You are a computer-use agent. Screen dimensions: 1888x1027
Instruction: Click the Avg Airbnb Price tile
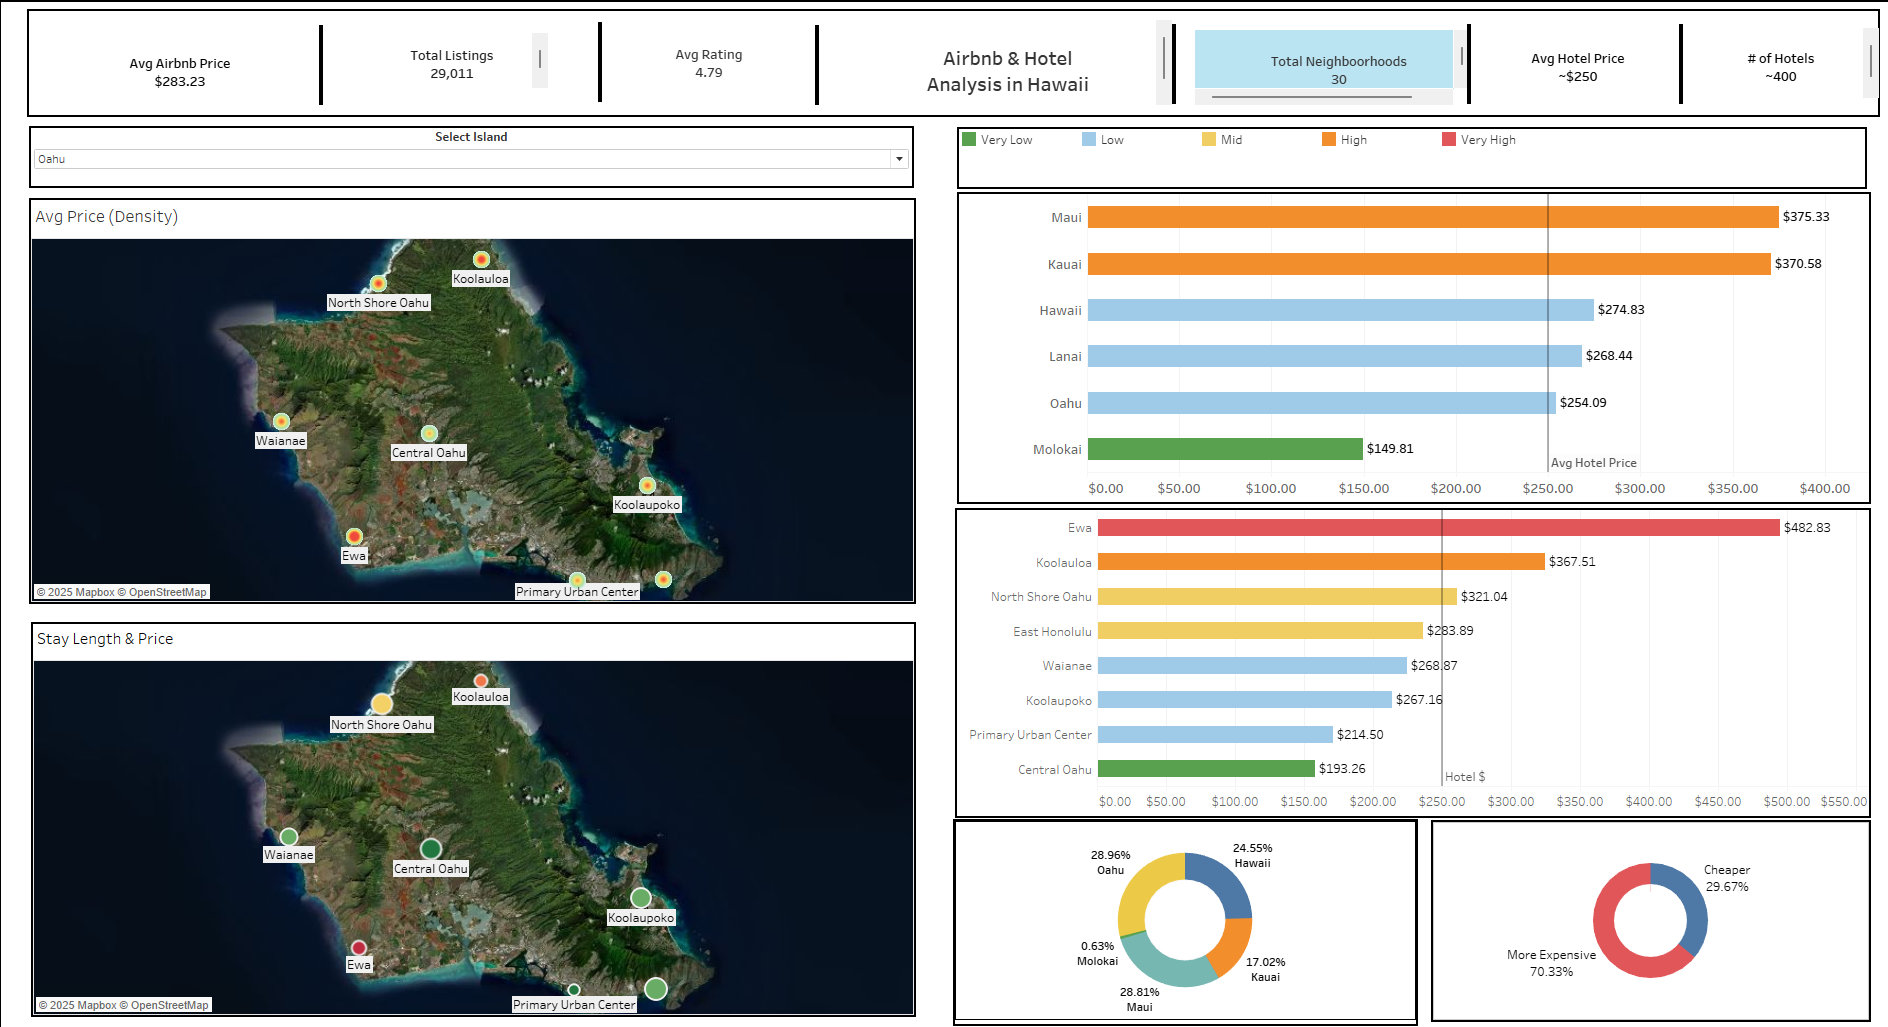tap(180, 72)
